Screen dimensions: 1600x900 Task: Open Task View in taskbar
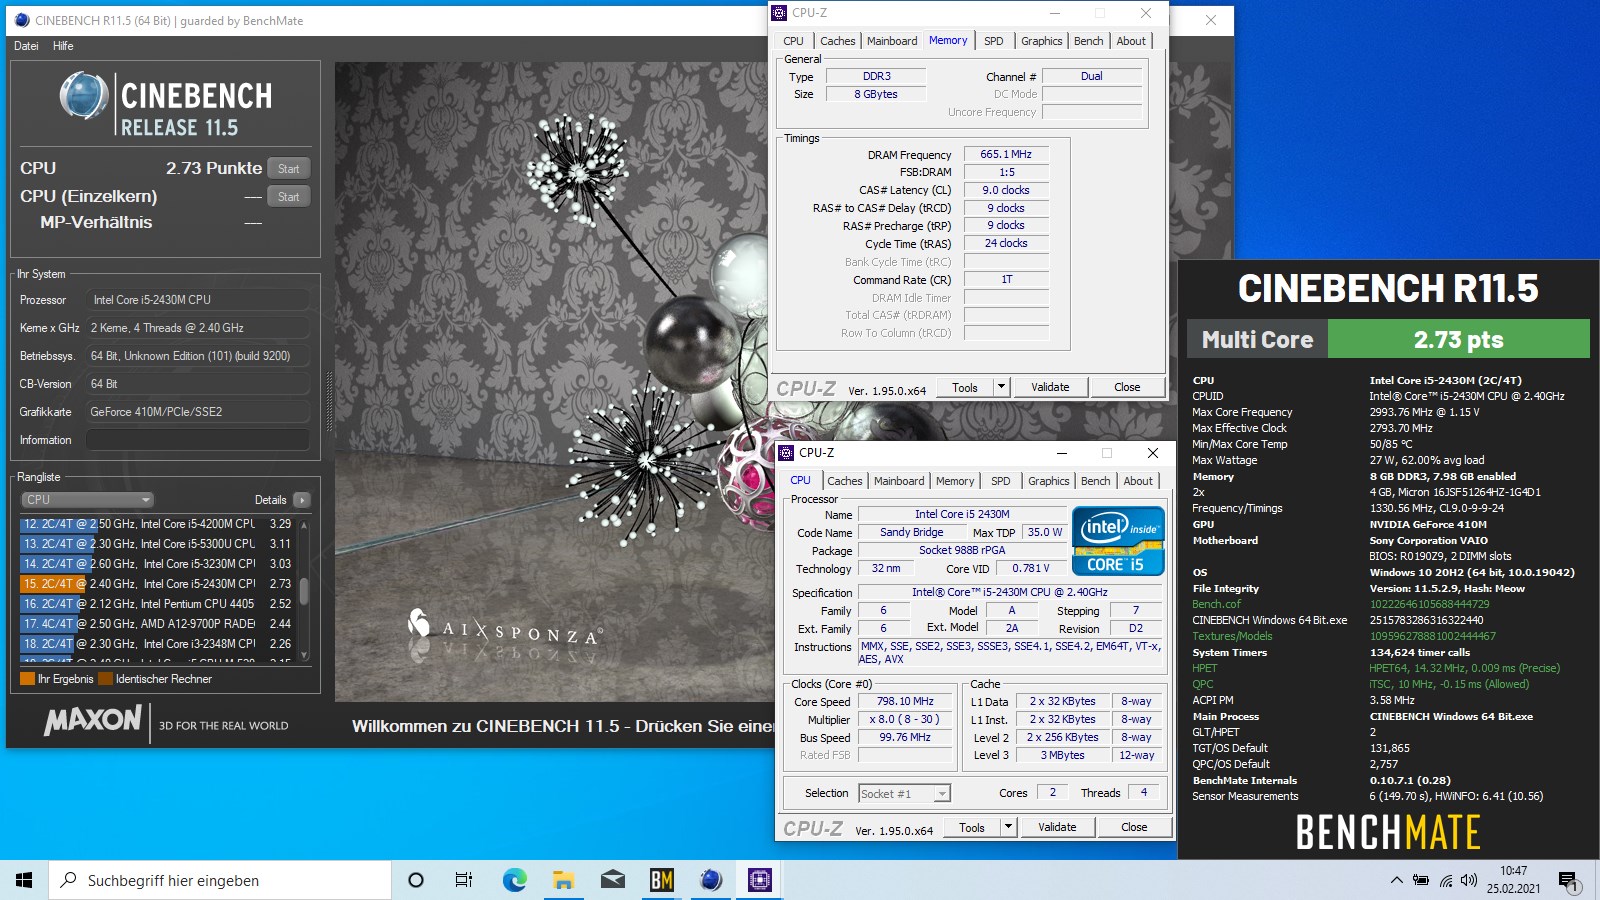464,880
